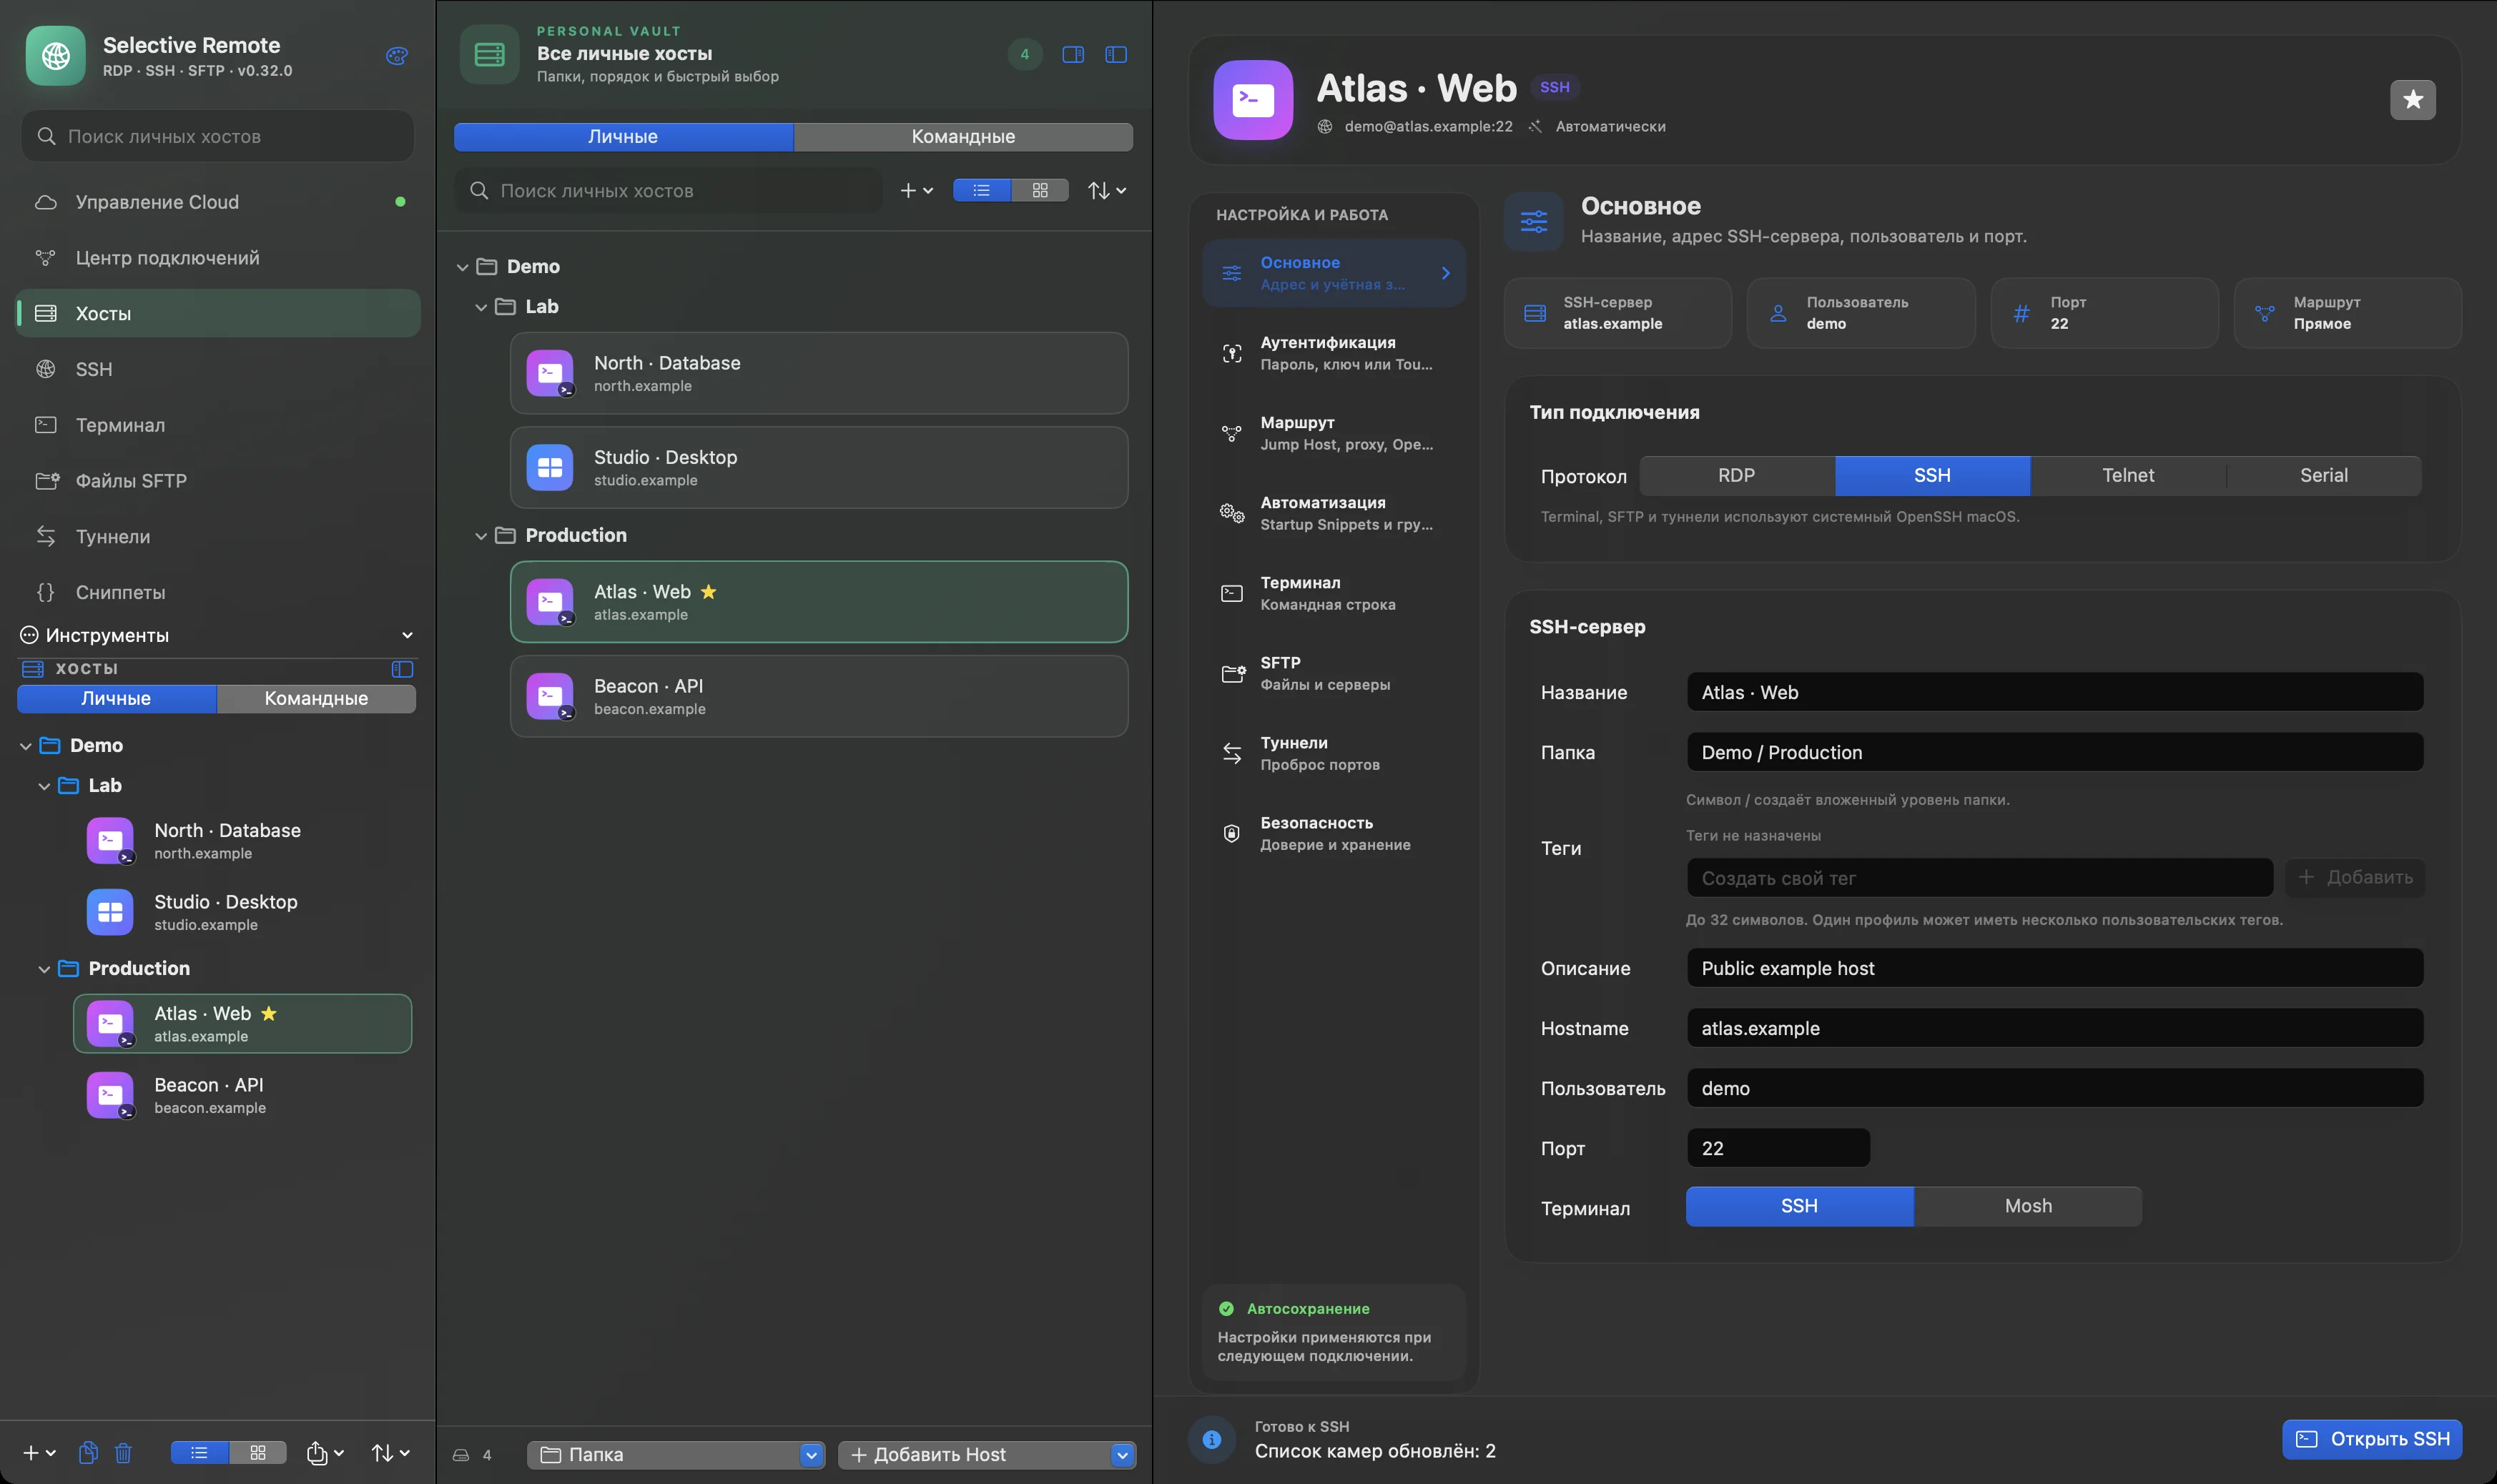Open sidebar add-new plus dropdown
Viewport: 2497px width, 1484px height.
pos(39,1453)
